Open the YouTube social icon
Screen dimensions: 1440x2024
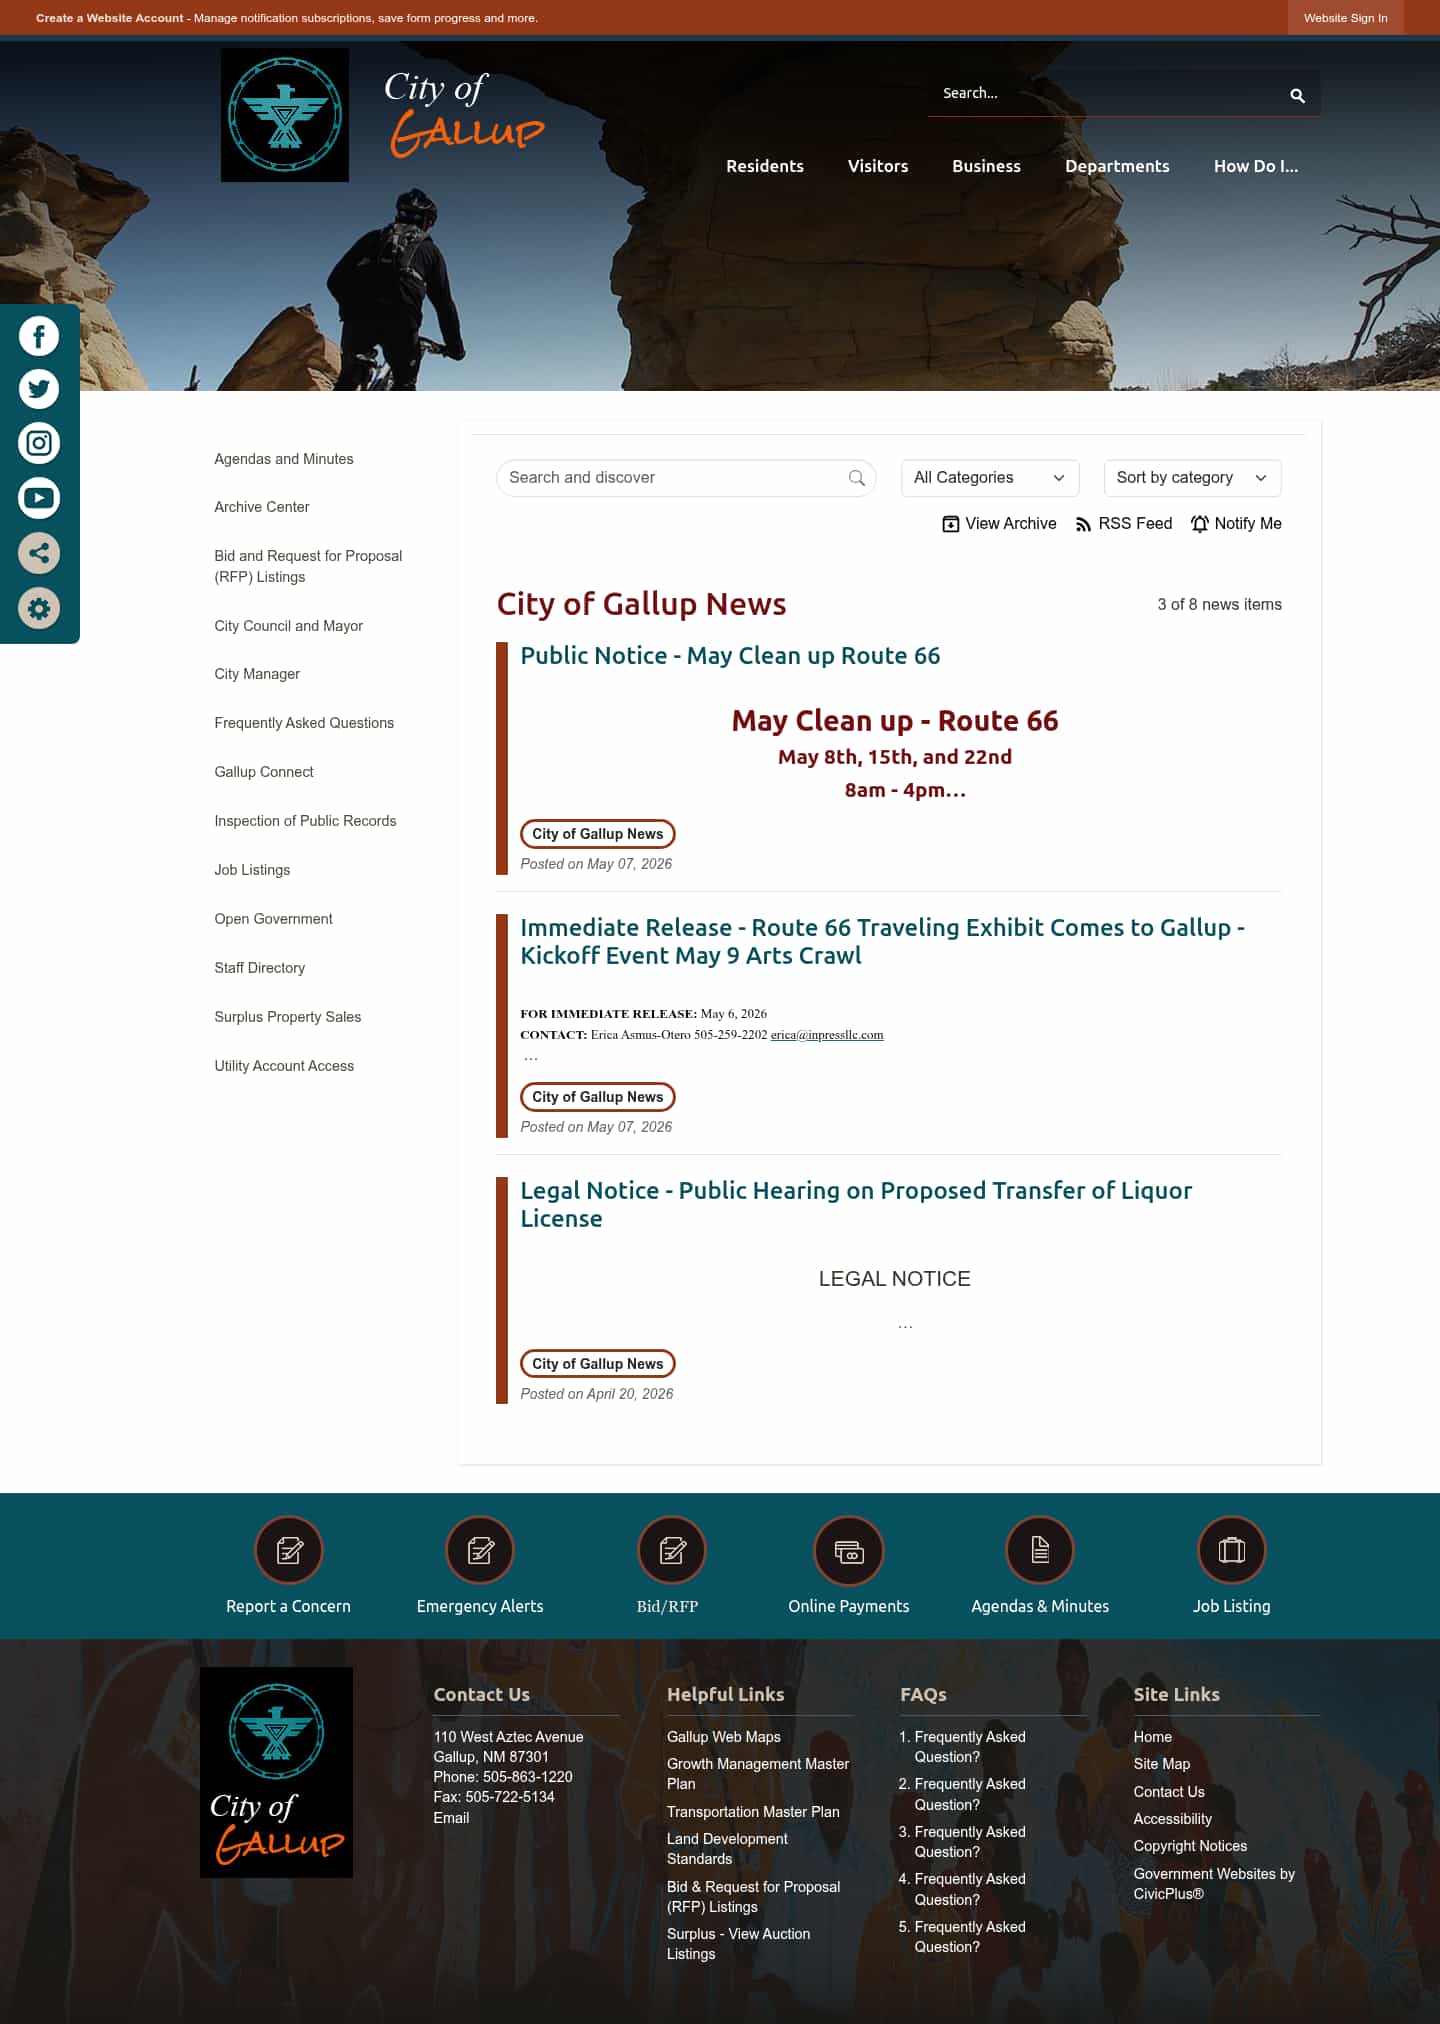click(x=39, y=498)
